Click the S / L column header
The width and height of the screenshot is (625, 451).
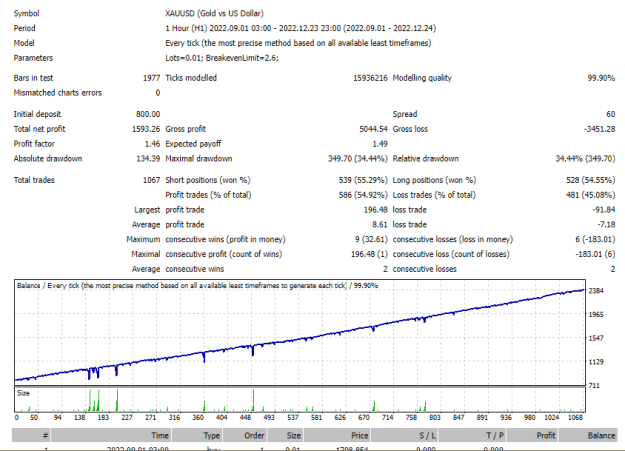(x=404, y=435)
